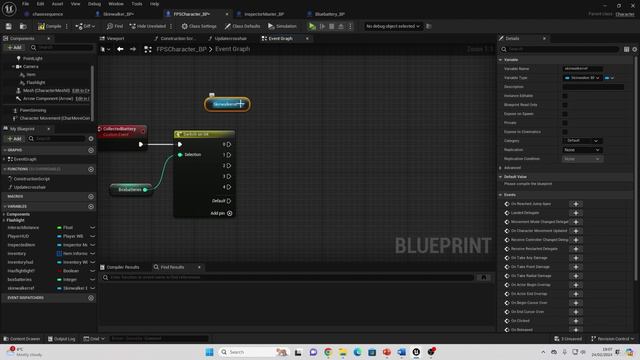The height and width of the screenshot is (360, 640).
Task: Click the Browse to asset icon
Action: (23, 26)
